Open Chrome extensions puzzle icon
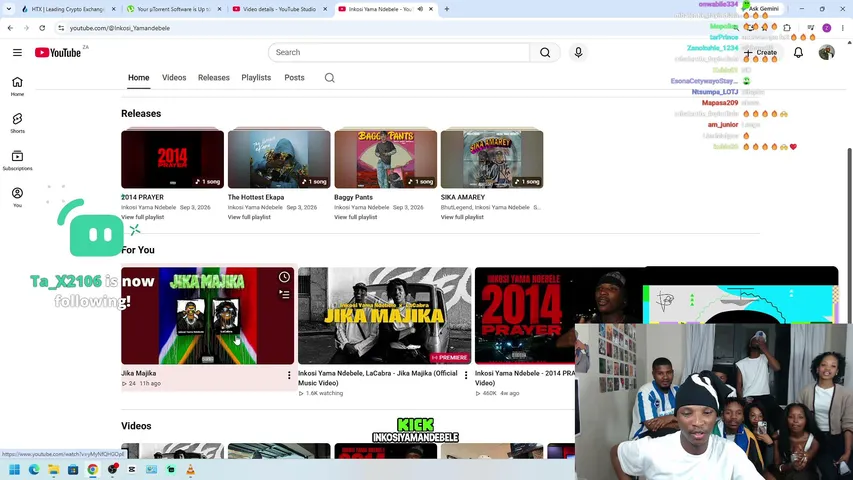853x480 pixels. point(787,28)
